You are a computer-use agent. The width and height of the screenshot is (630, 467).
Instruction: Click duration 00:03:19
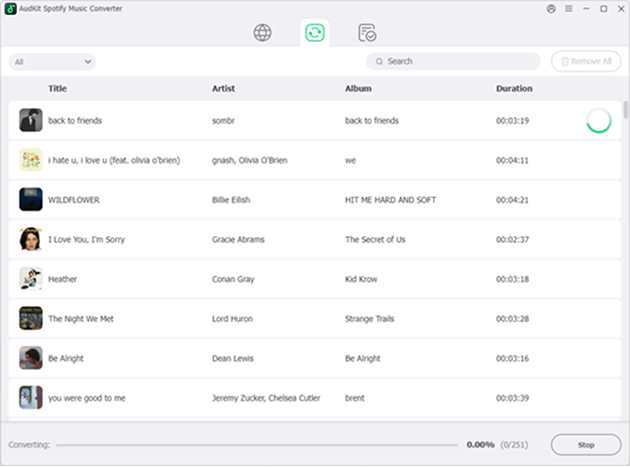512,121
